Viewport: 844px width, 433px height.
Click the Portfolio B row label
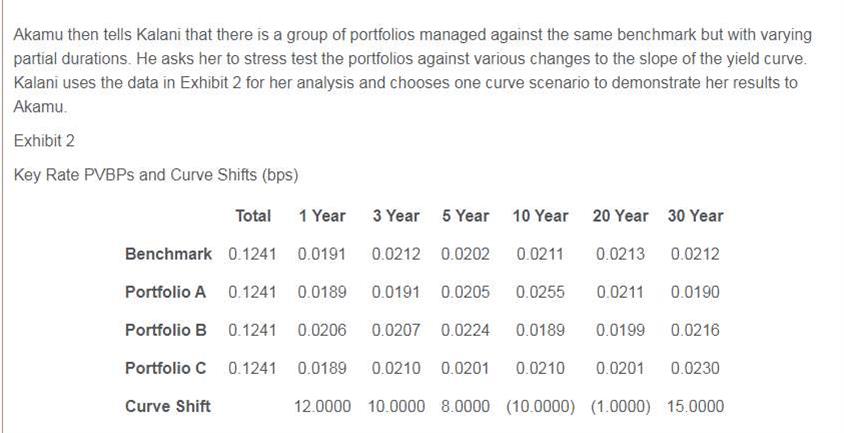click(165, 330)
